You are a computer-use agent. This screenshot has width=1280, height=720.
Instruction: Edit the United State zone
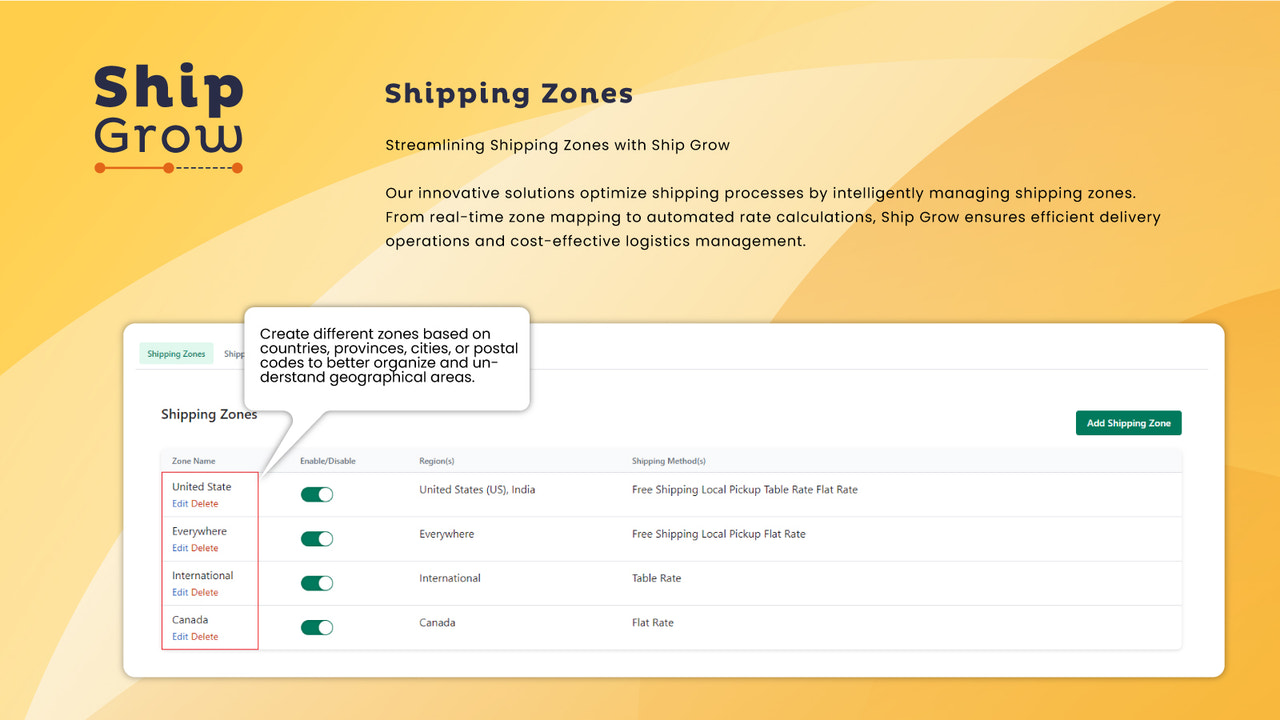coord(181,503)
